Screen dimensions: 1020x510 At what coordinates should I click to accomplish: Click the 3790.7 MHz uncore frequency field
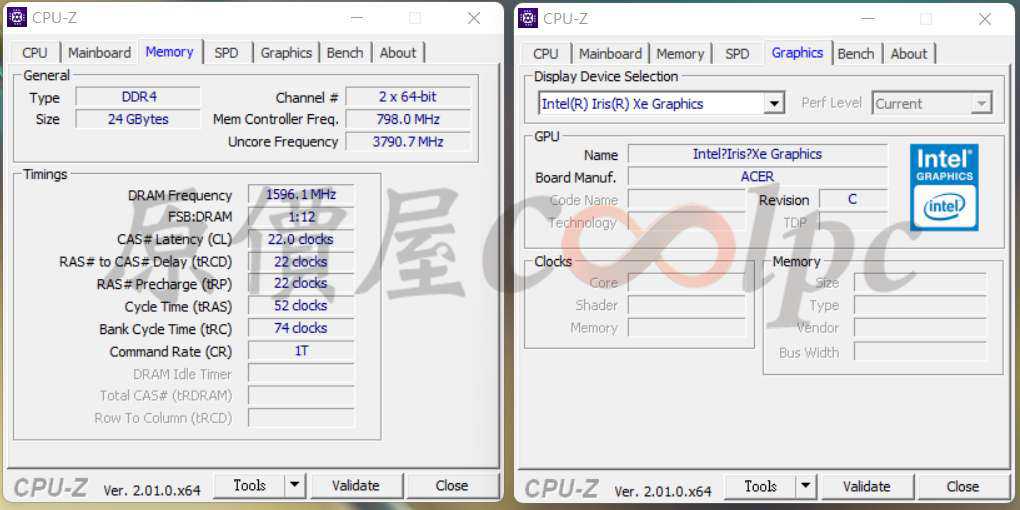tap(408, 141)
